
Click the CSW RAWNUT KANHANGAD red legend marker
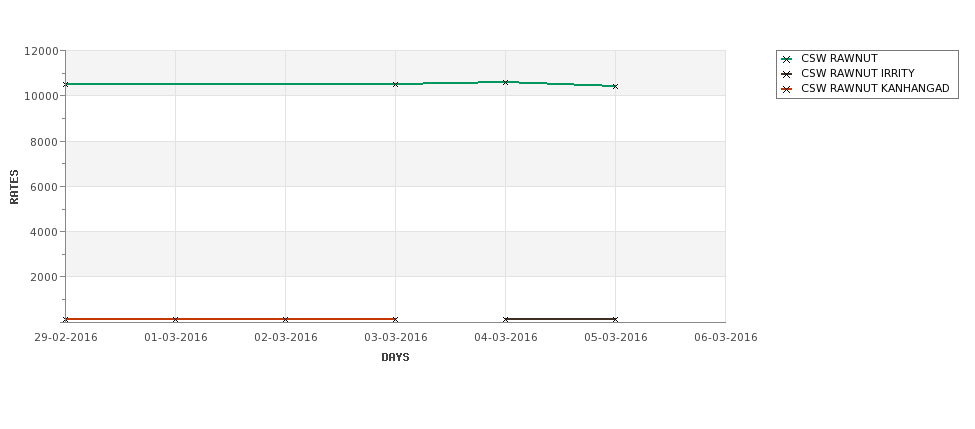tap(787, 89)
